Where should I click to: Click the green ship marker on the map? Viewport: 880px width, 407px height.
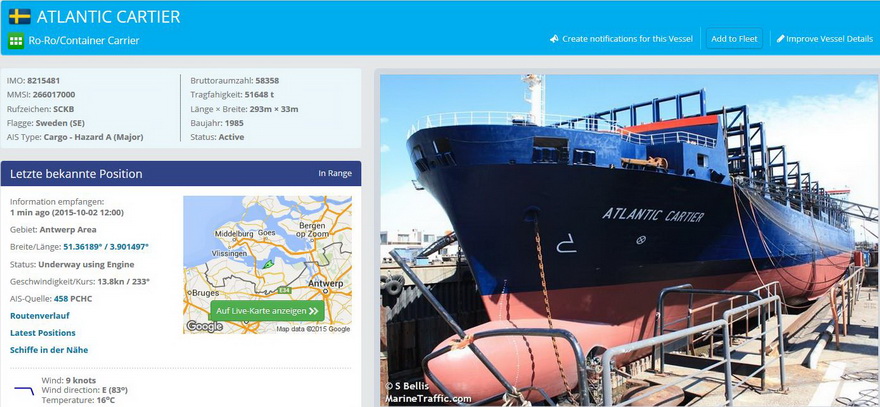tap(269, 263)
